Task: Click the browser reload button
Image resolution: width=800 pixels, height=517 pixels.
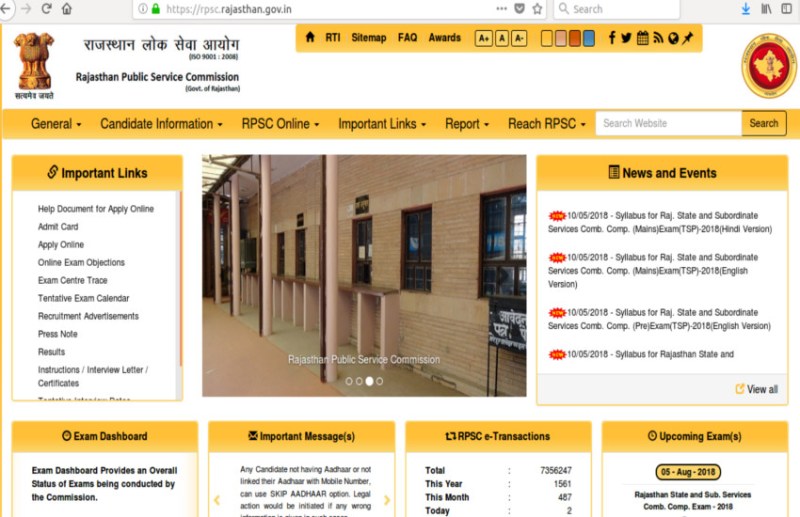Action: pos(46,9)
